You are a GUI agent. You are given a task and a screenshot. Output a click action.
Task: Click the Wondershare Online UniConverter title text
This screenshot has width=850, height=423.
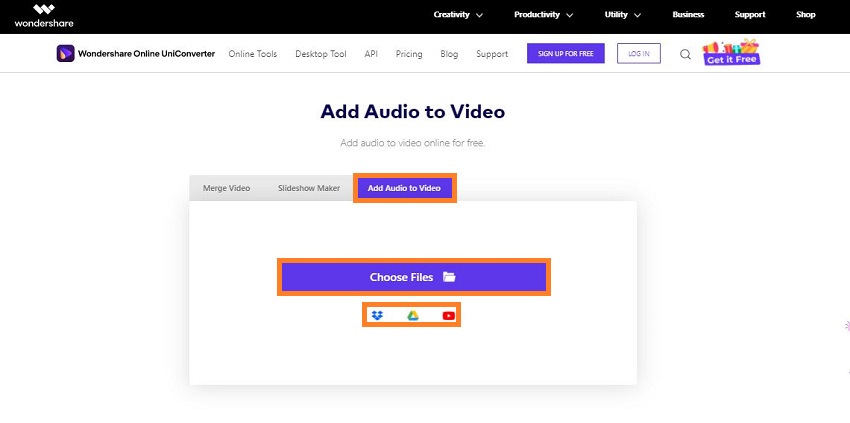146,54
